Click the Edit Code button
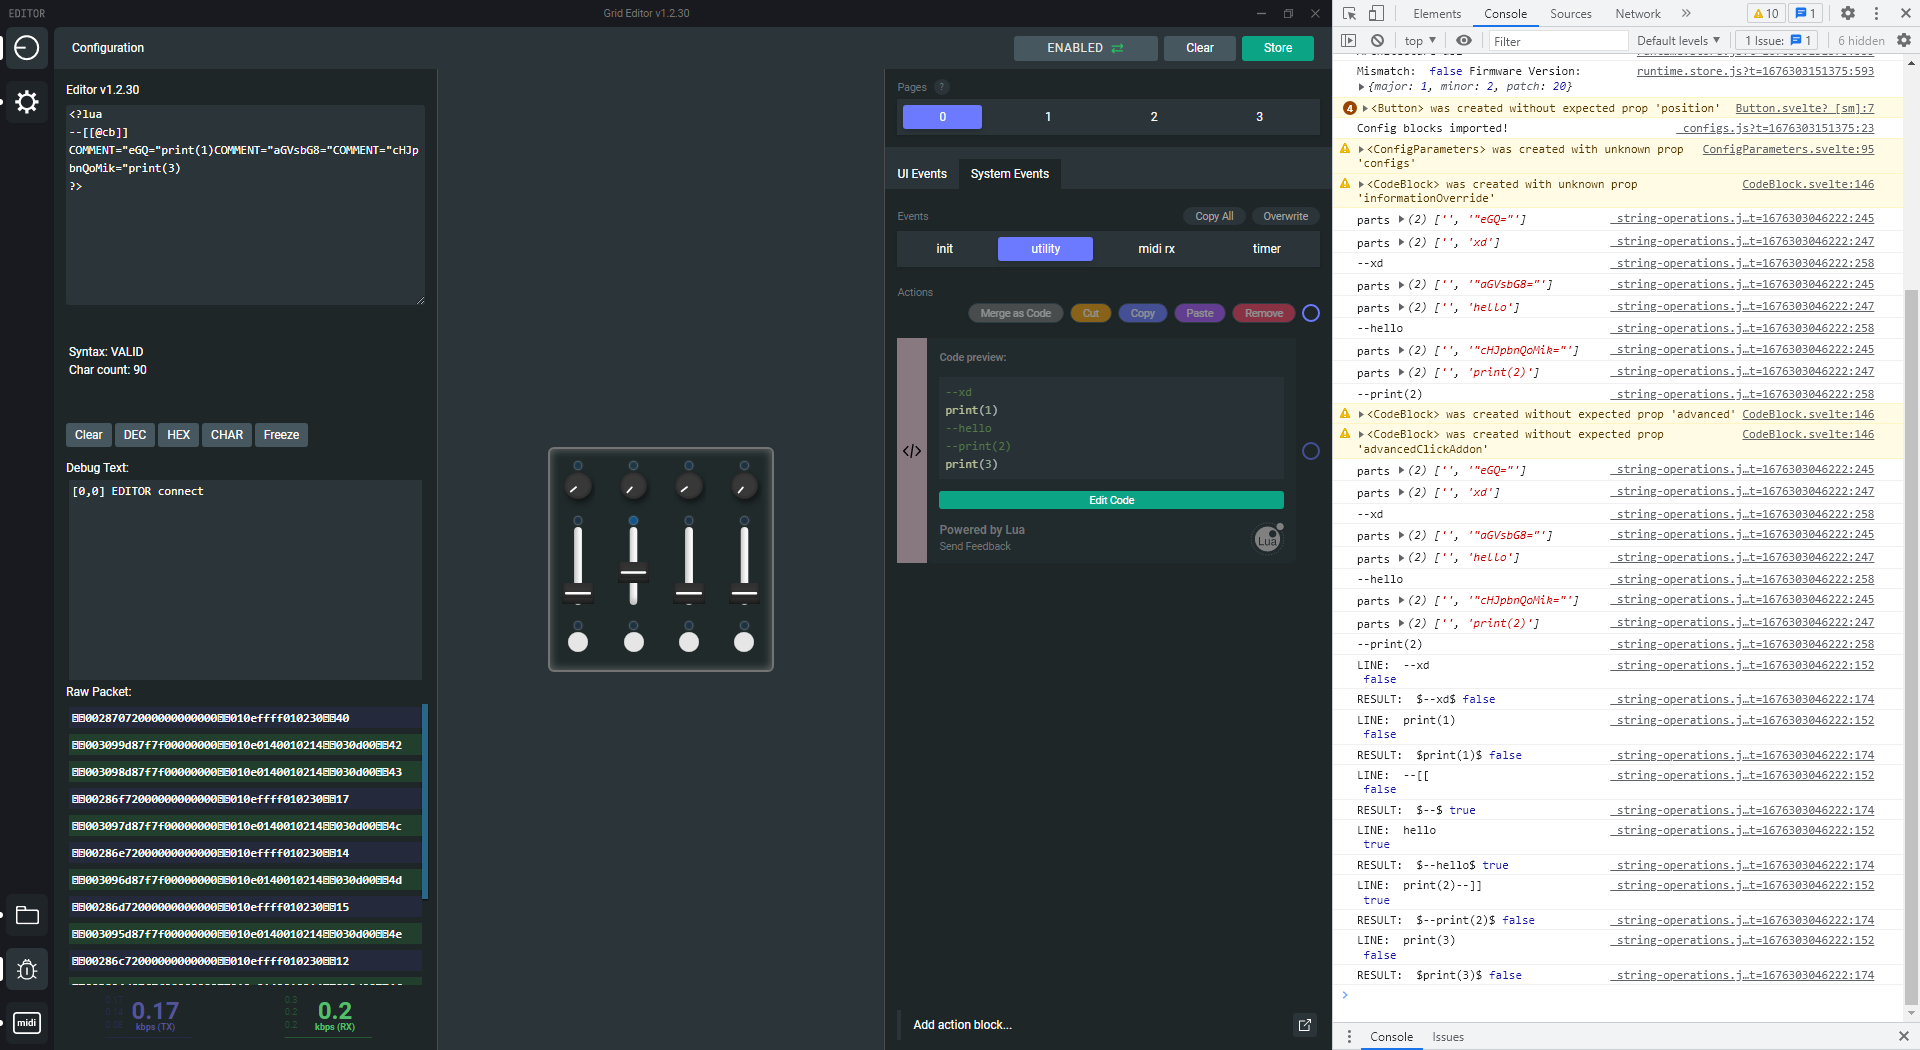This screenshot has height=1050, width=1920. 1110,500
